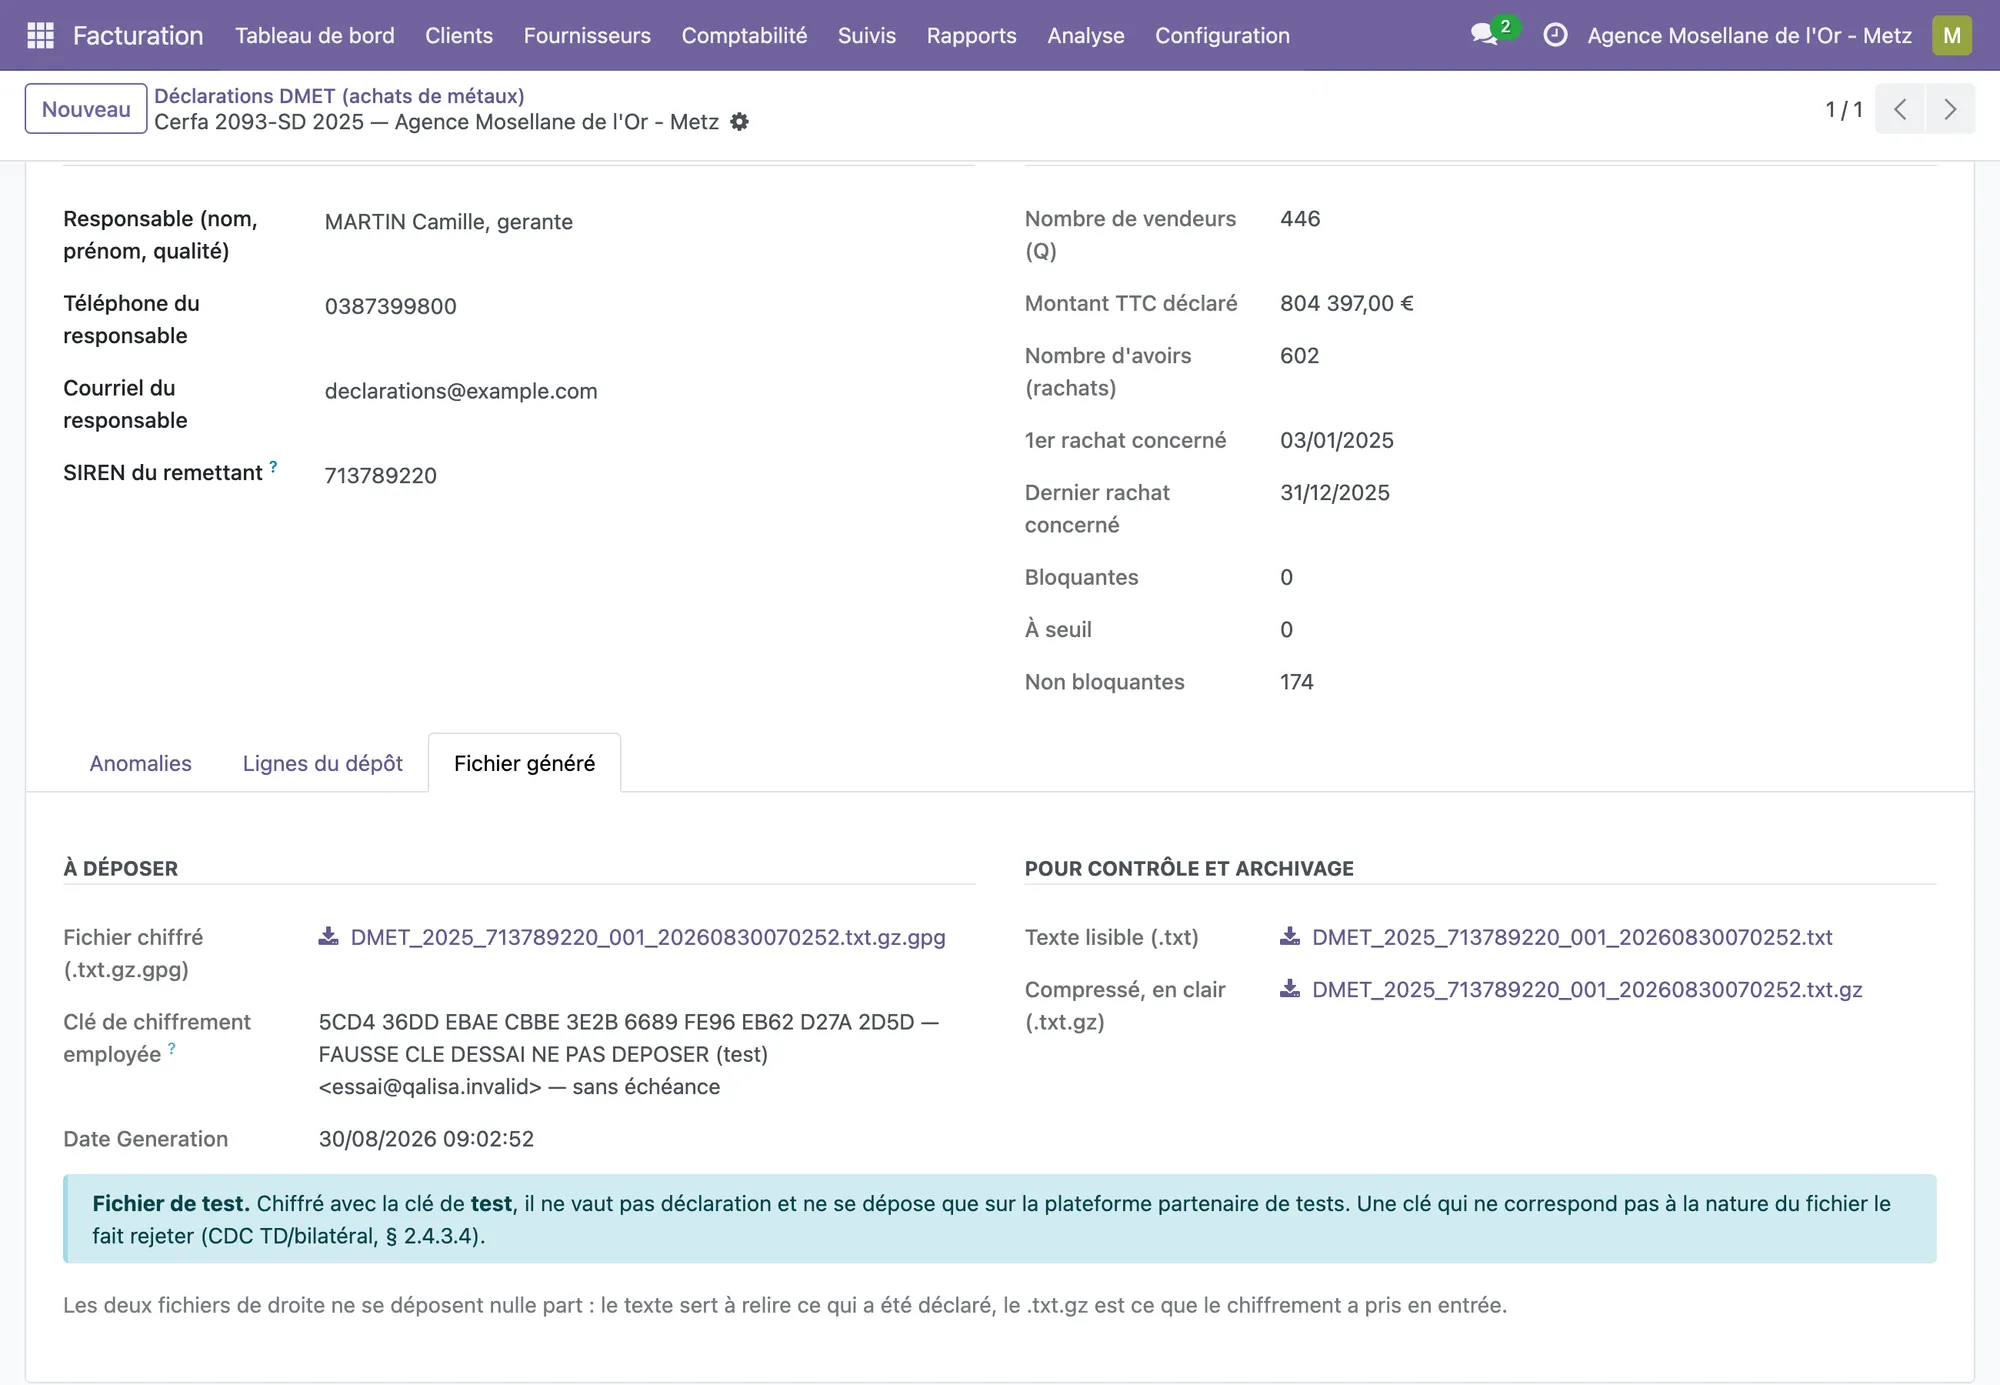This screenshot has width=2000, height=1385.
Task: Open user avatar M menu
Action: tap(1951, 35)
